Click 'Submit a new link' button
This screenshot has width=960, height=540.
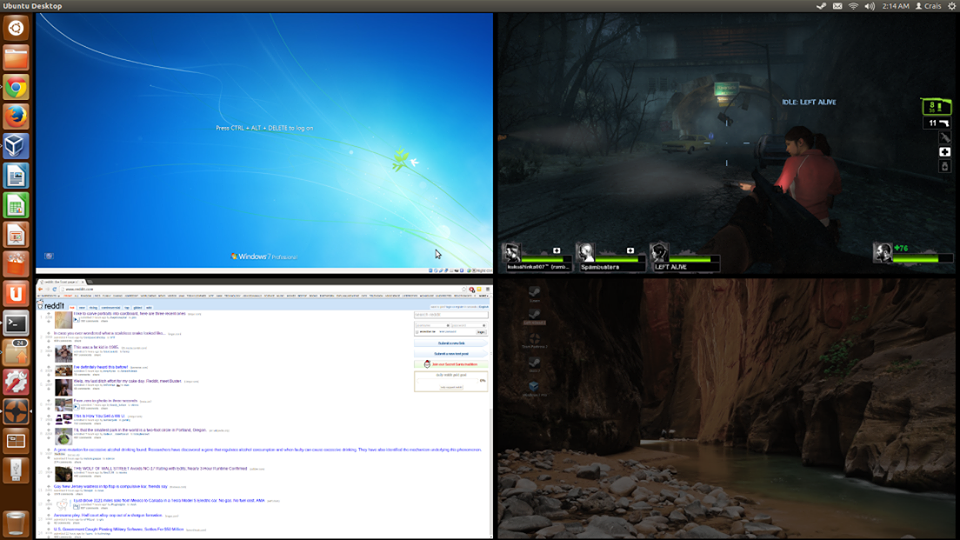[x=451, y=343]
